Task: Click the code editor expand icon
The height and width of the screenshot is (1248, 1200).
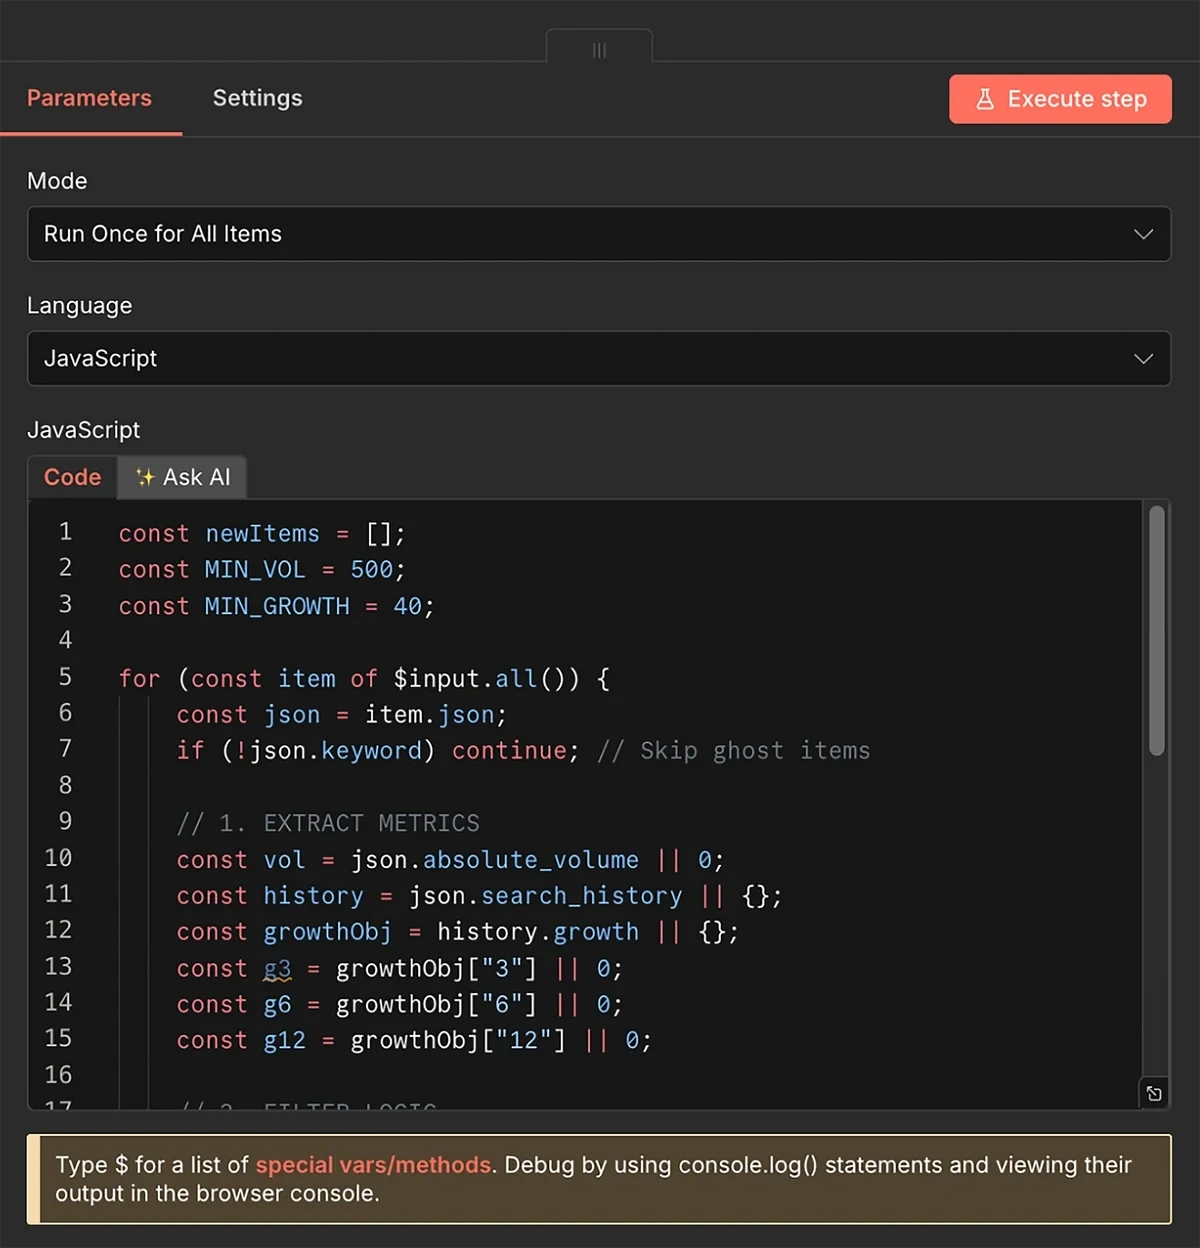Action: coord(1153,1093)
